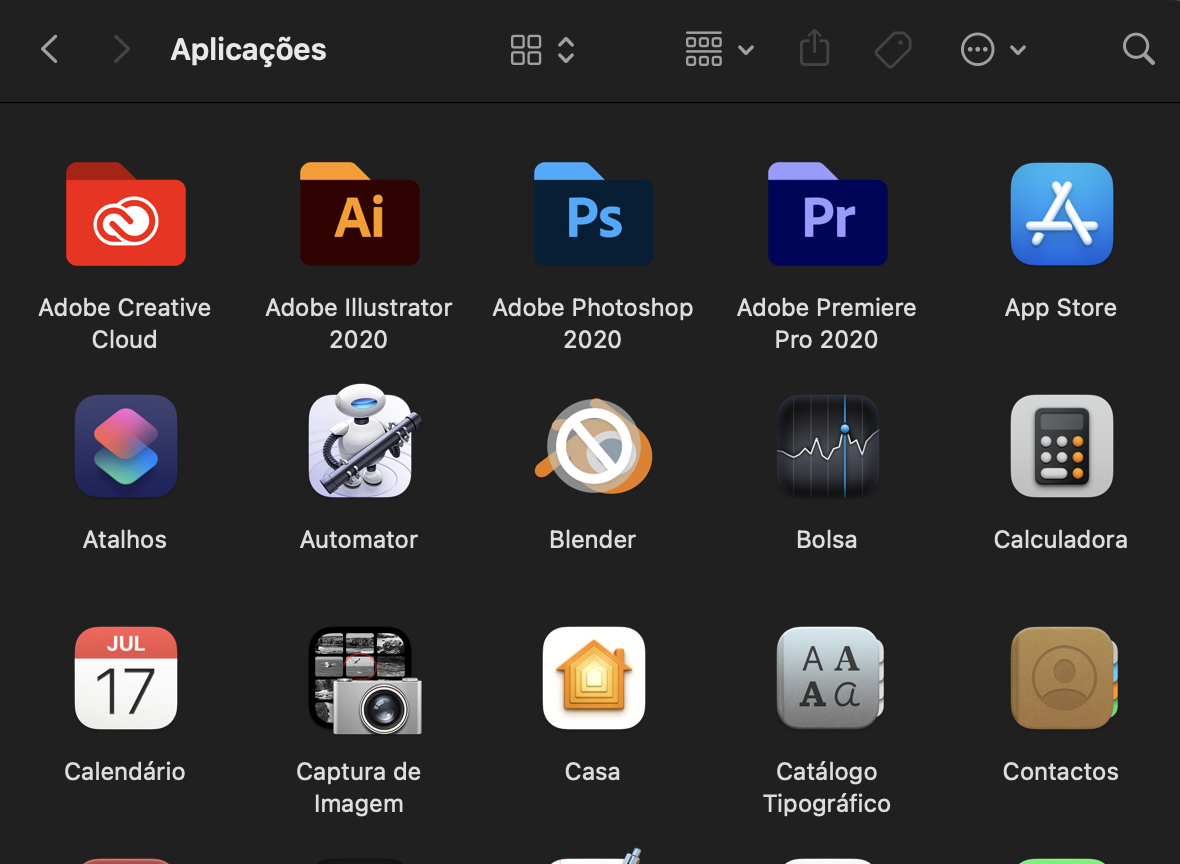
Task: Click the 'Automator' name label
Action: pyautogui.click(x=359, y=540)
